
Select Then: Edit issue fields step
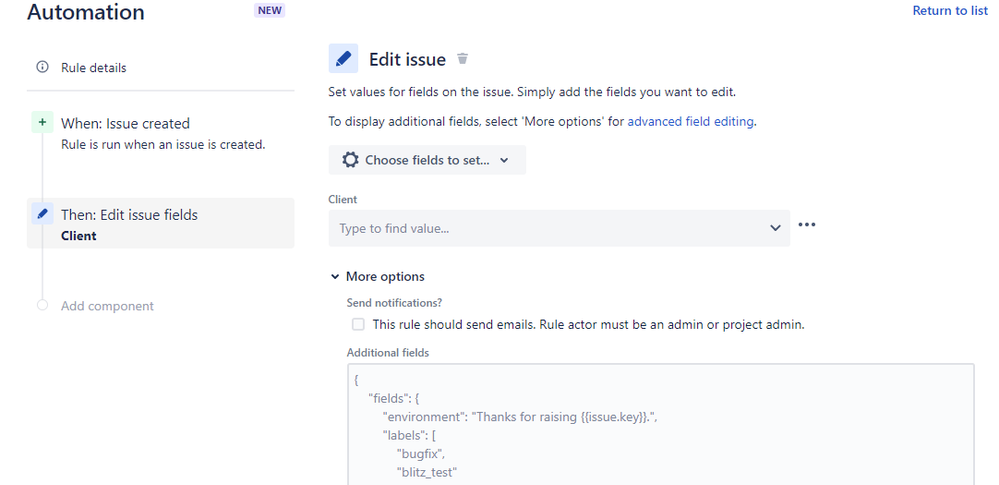point(130,215)
